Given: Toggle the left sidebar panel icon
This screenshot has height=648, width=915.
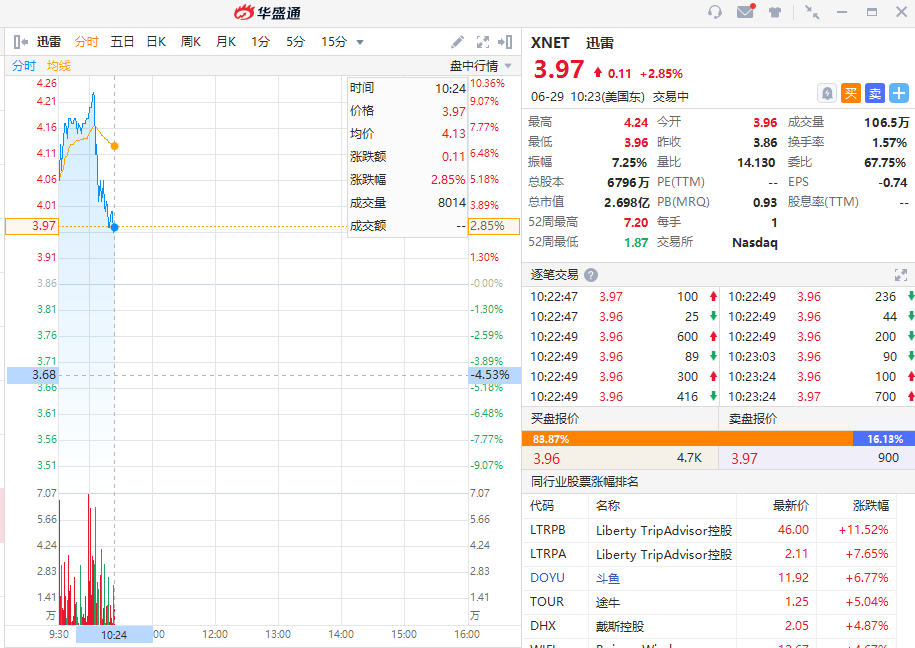Looking at the screenshot, I should click(20, 42).
